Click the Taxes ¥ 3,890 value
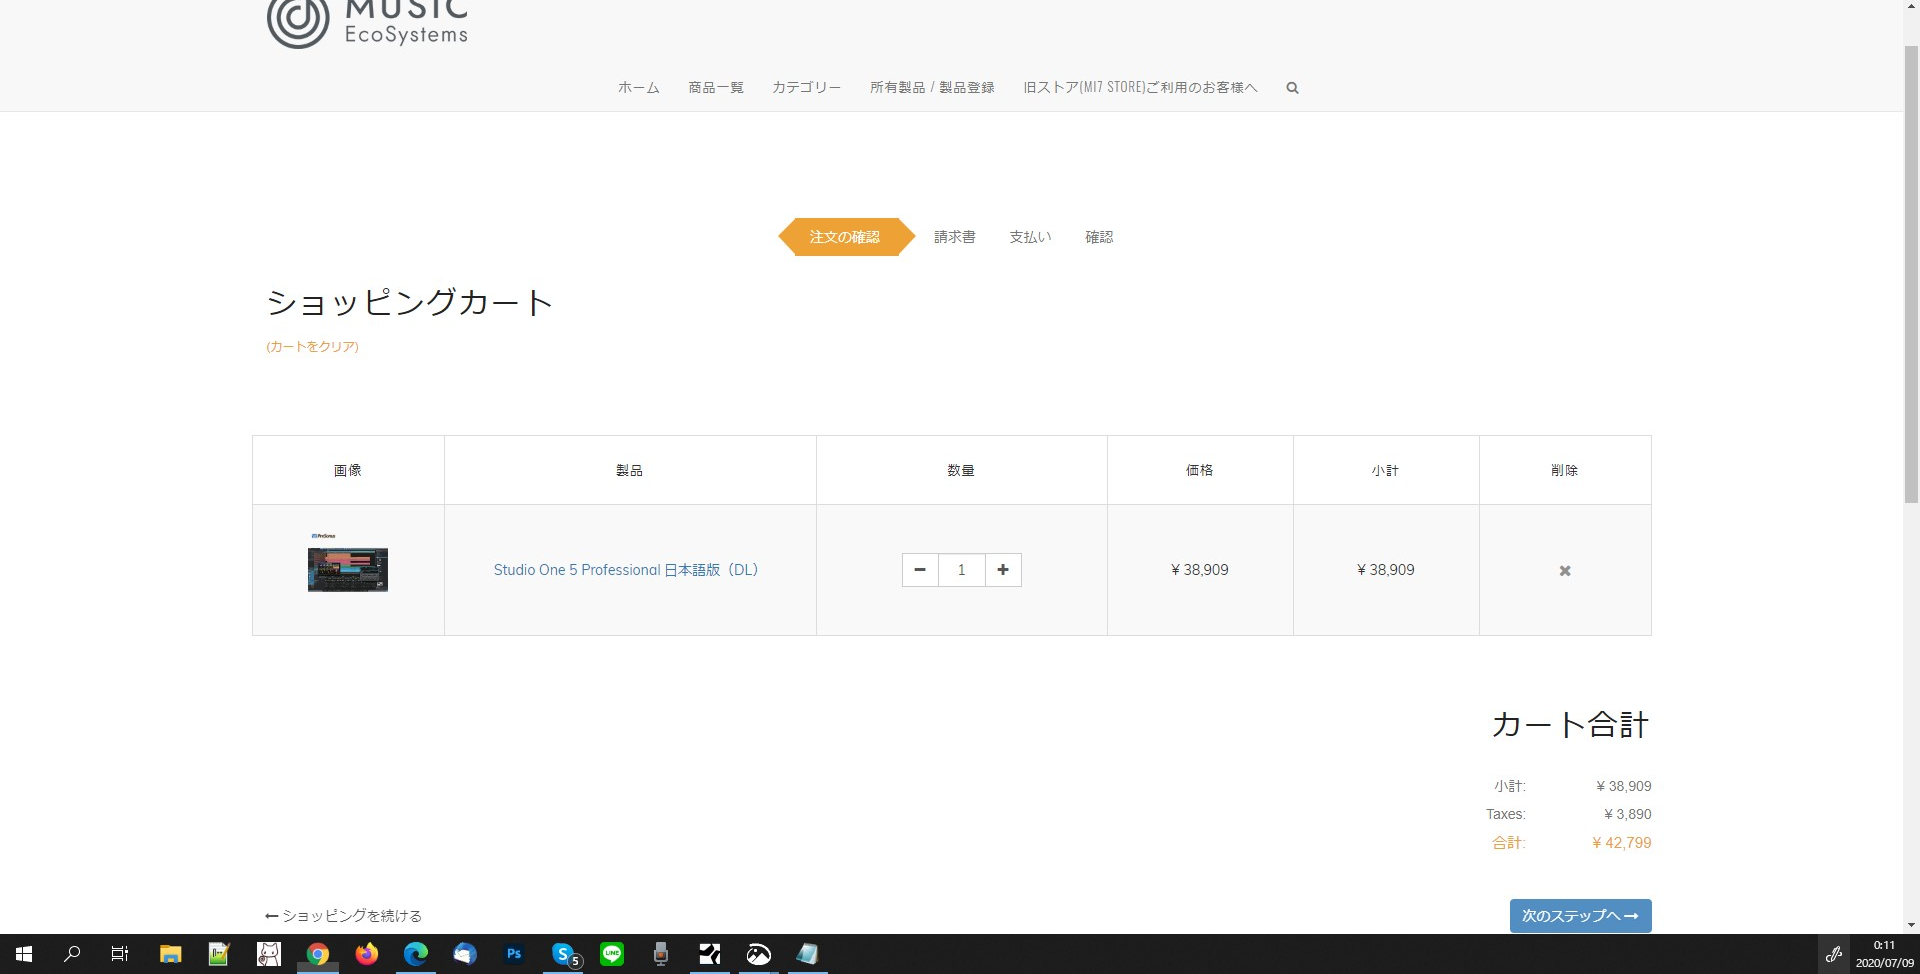Viewport: 1920px width, 974px height. [x=1627, y=814]
